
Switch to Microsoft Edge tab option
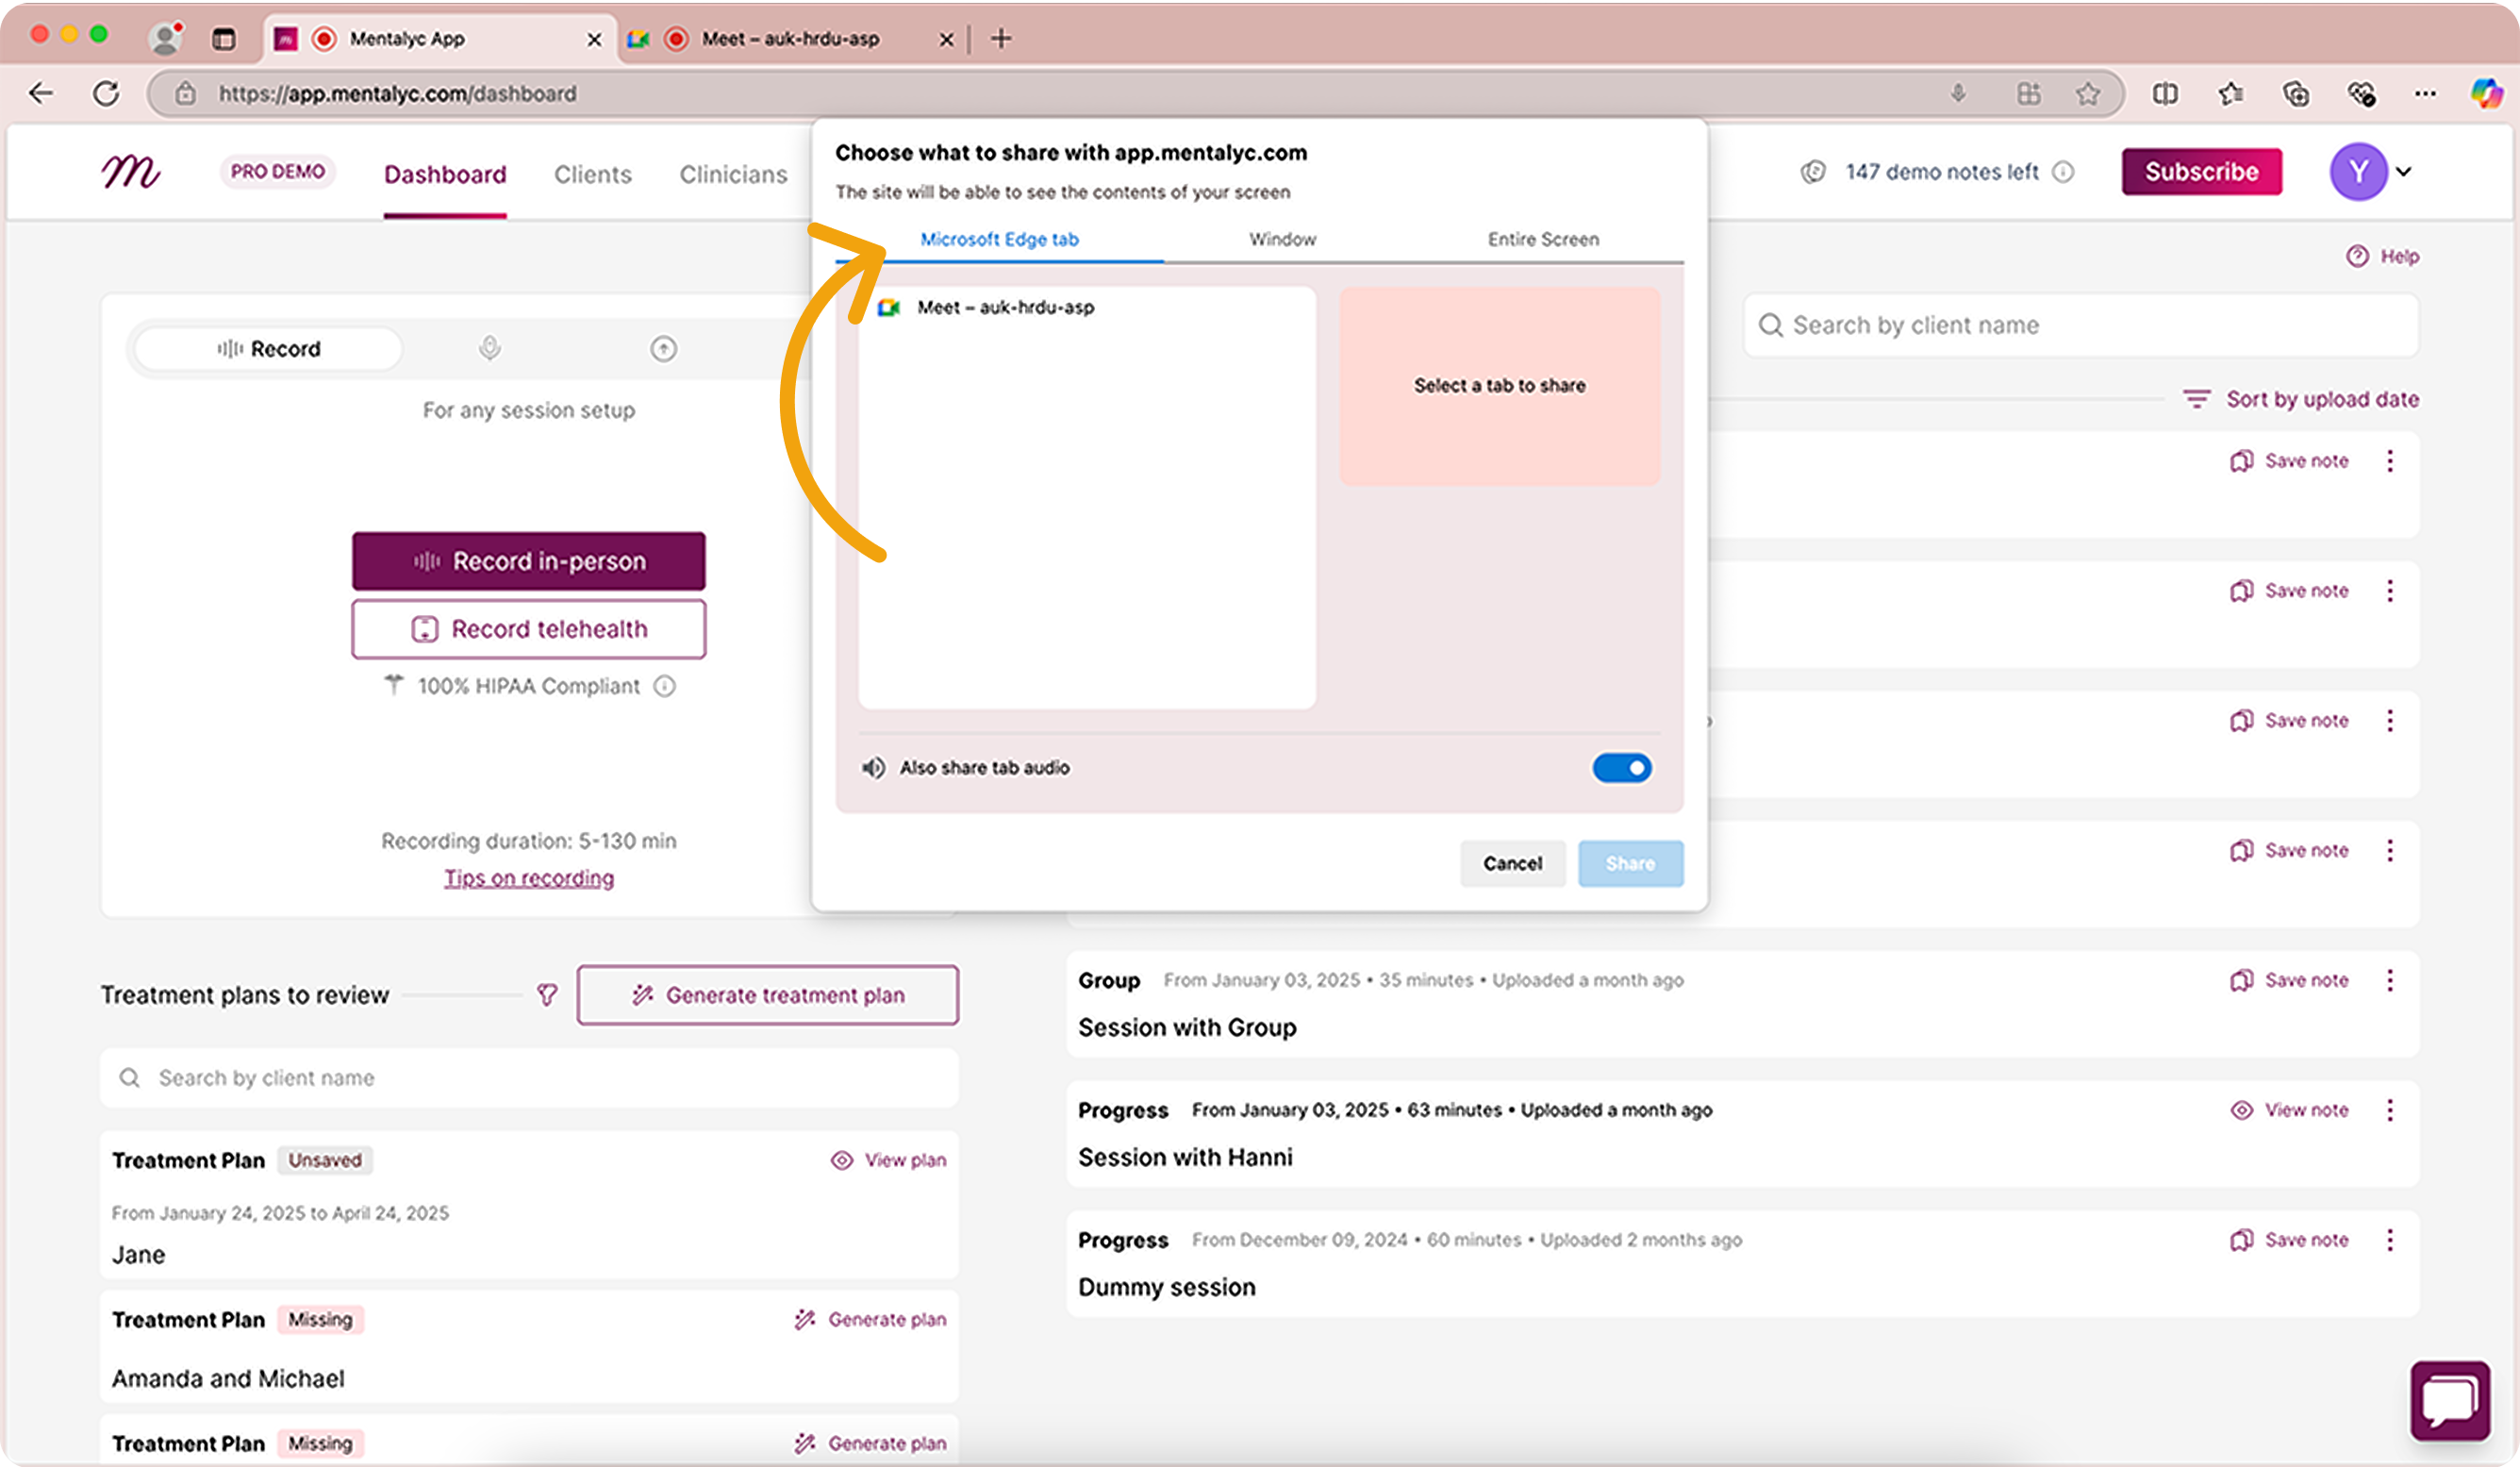[999, 240]
